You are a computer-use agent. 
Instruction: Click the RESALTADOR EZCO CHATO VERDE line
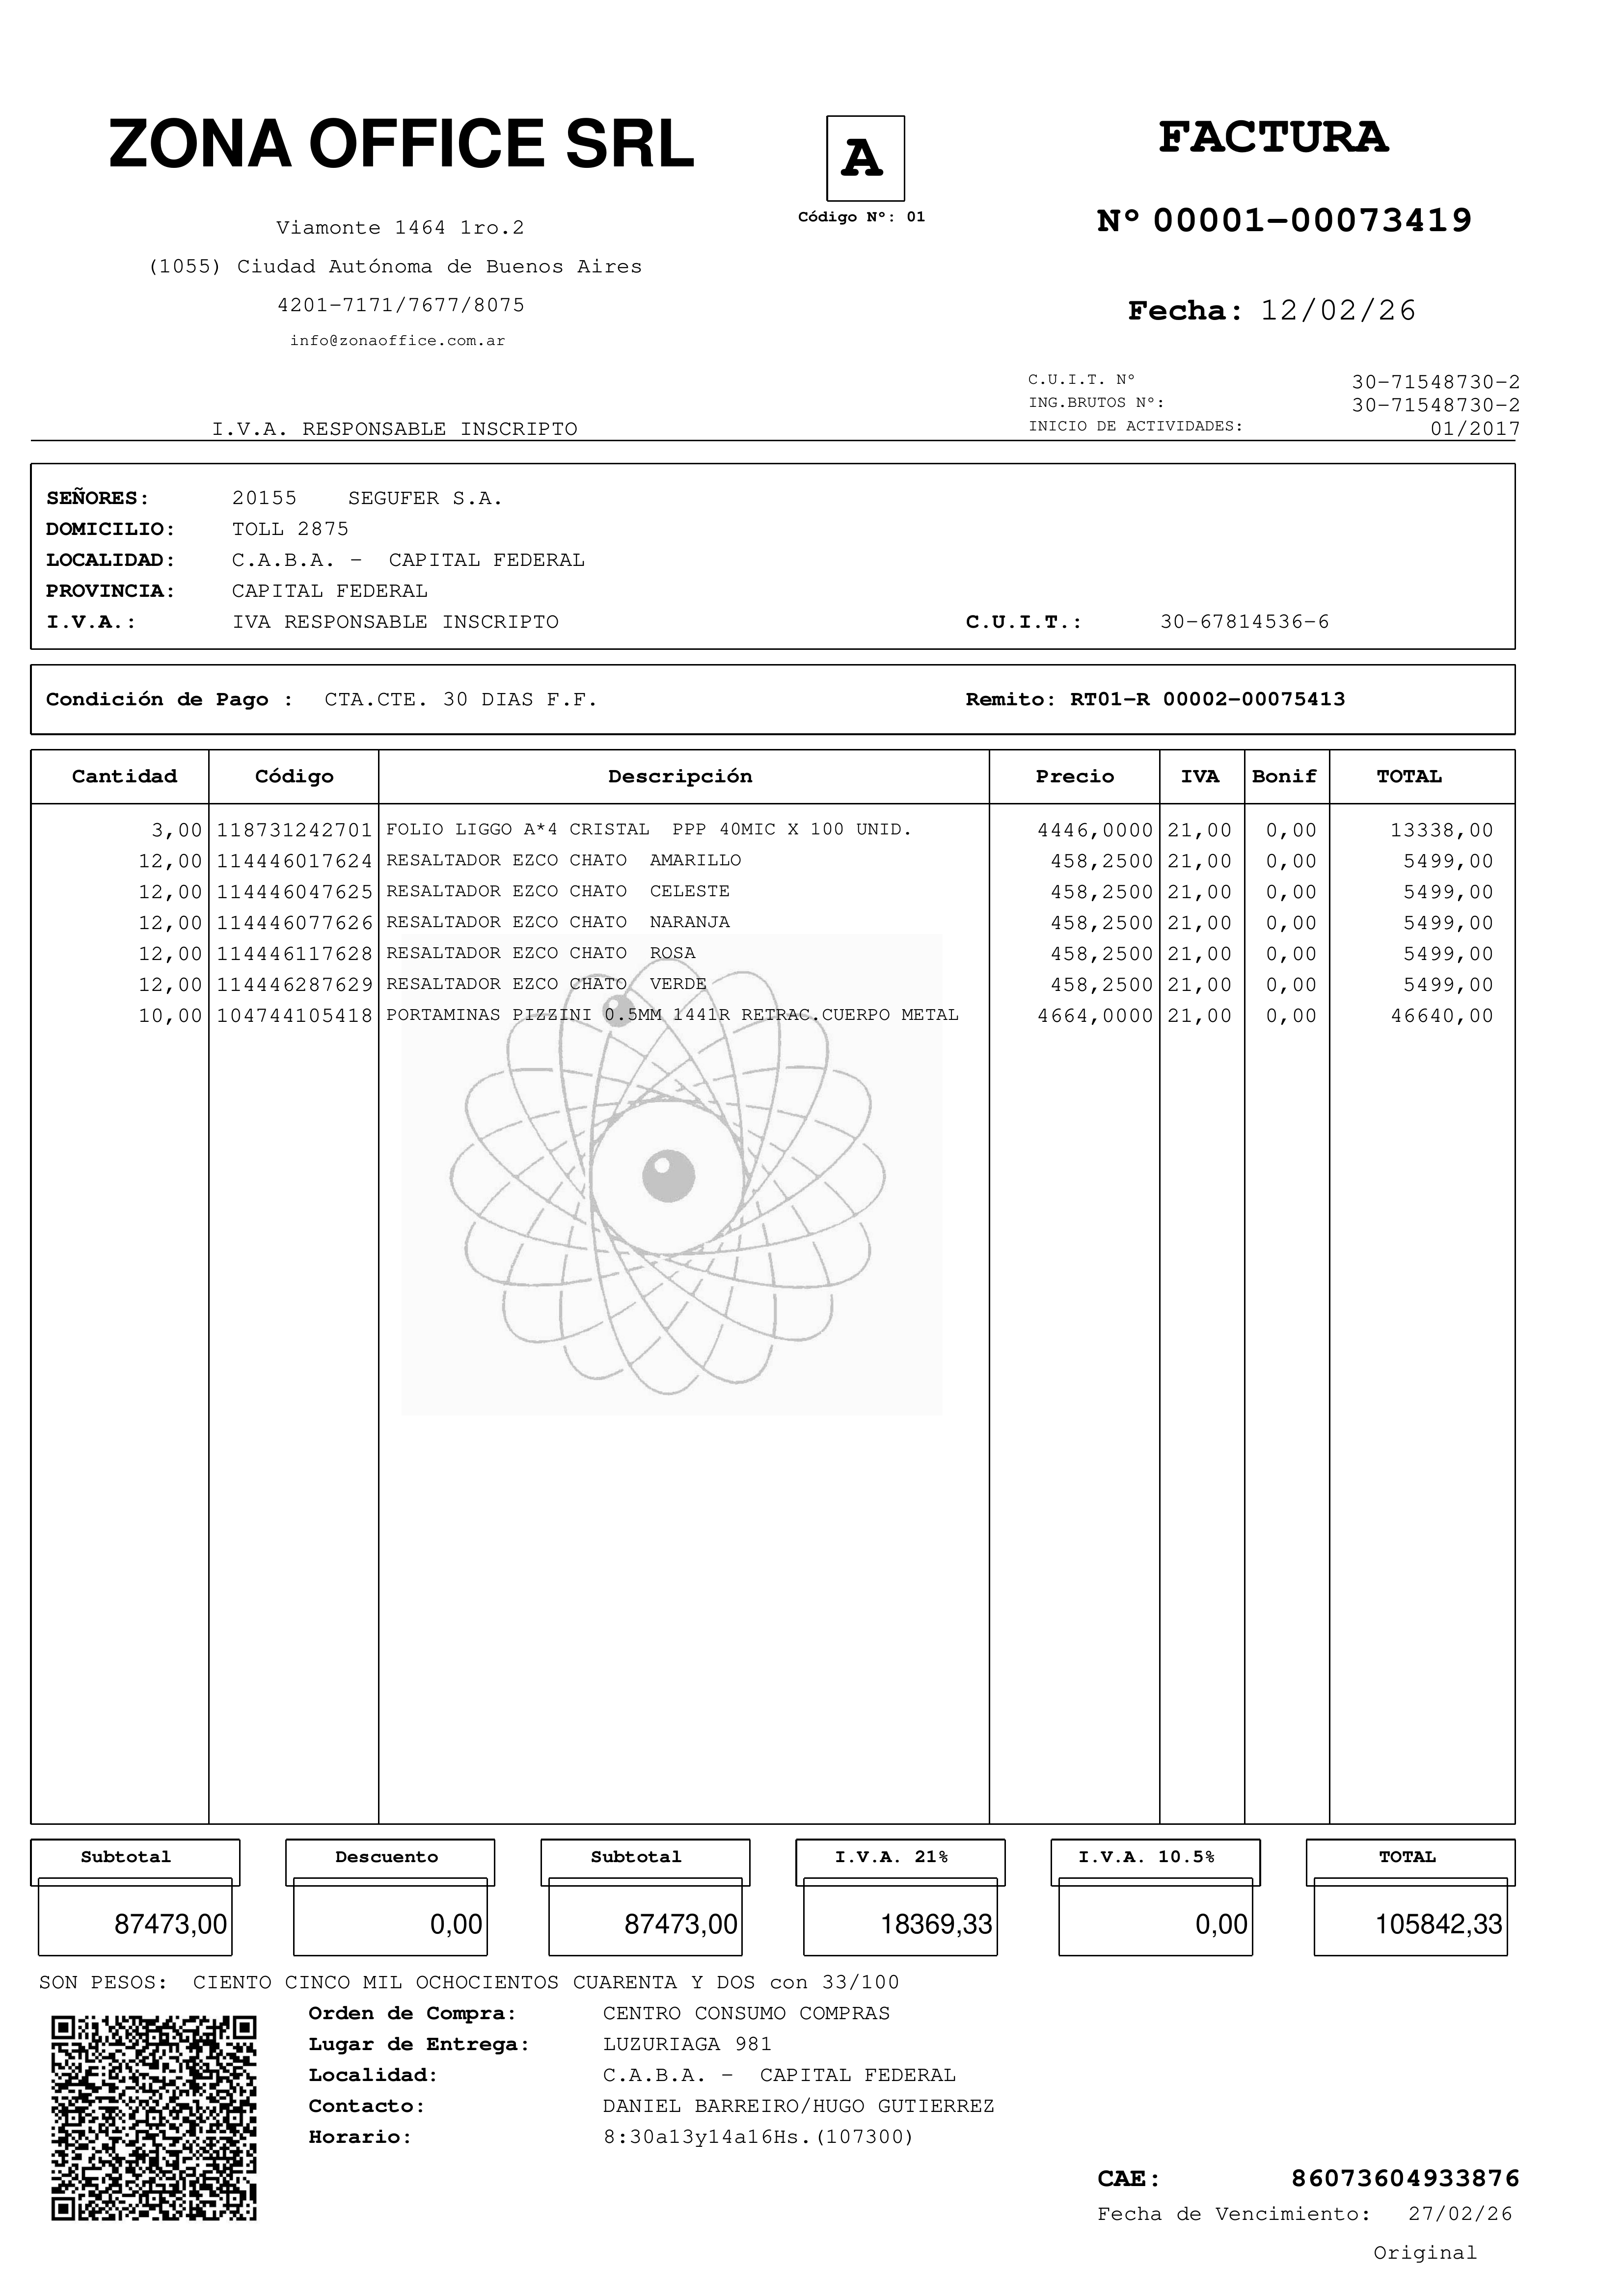click(x=546, y=984)
